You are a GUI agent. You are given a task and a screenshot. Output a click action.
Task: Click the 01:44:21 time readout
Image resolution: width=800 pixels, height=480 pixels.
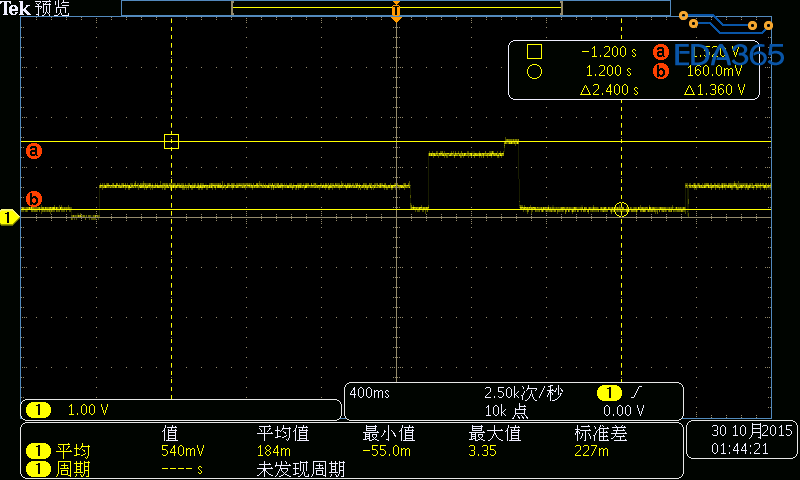pyautogui.click(x=739, y=449)
